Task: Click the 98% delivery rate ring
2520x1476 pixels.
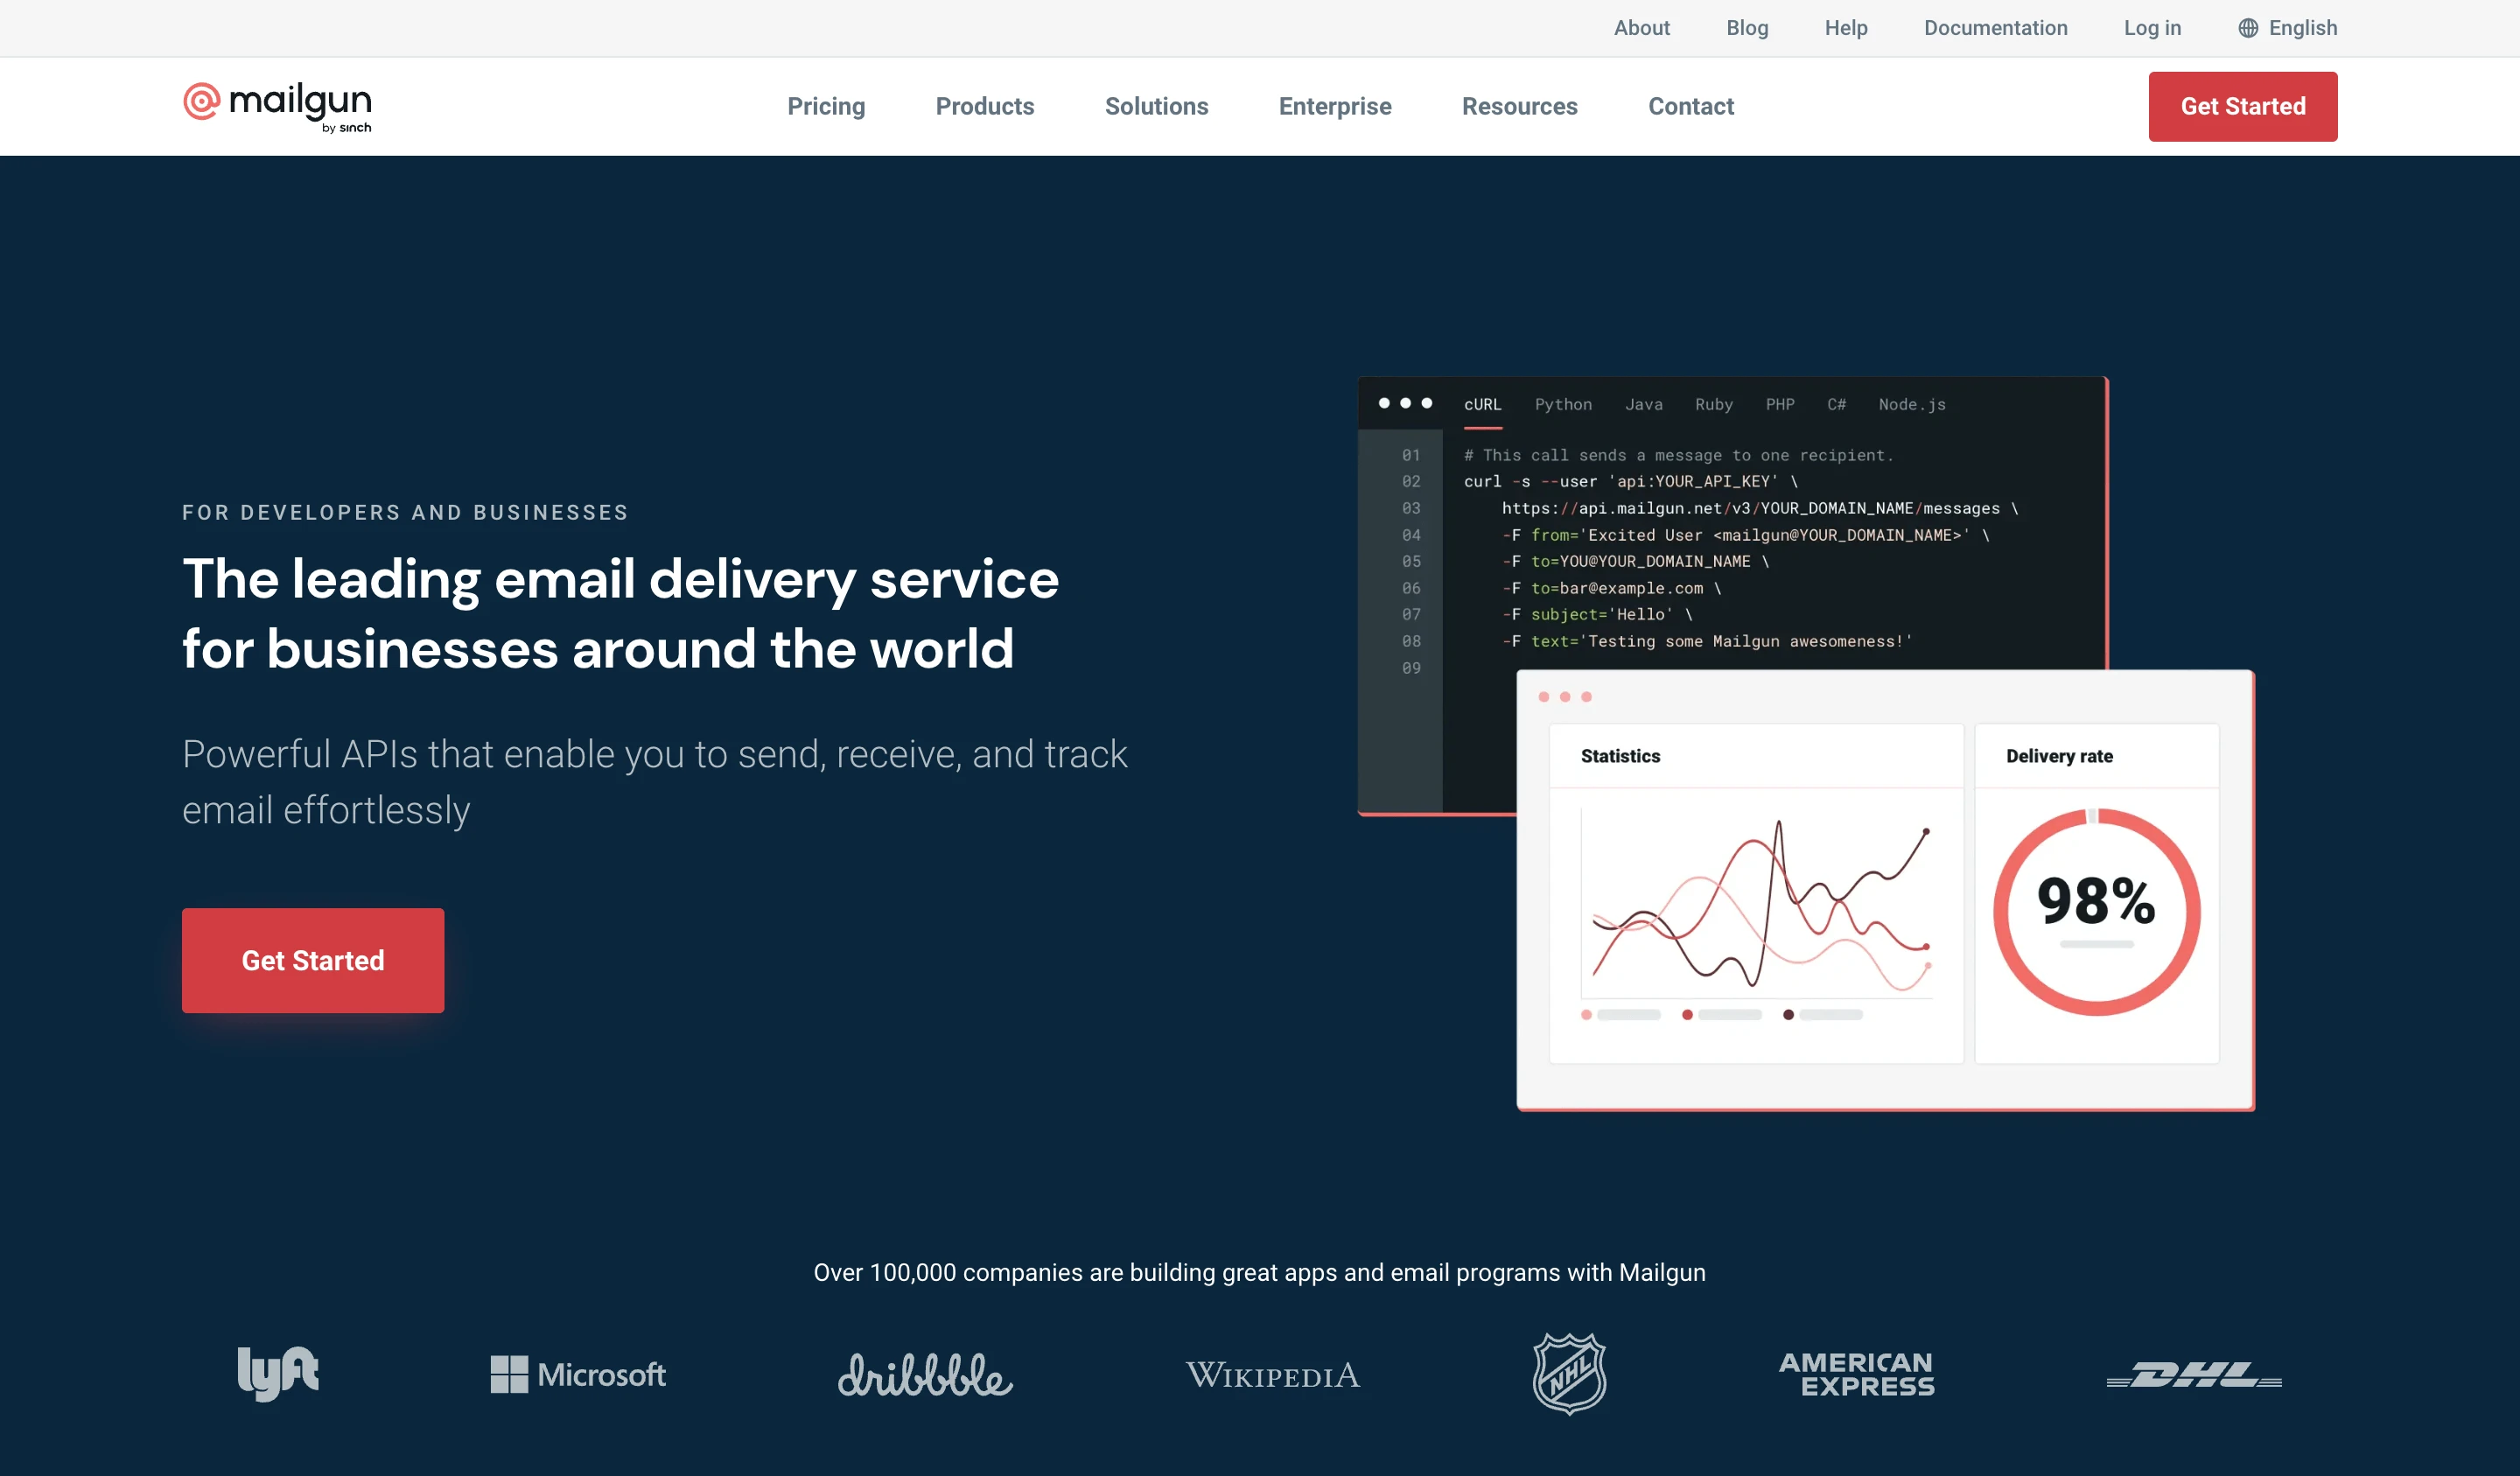Action: (x=2096, y=911)
